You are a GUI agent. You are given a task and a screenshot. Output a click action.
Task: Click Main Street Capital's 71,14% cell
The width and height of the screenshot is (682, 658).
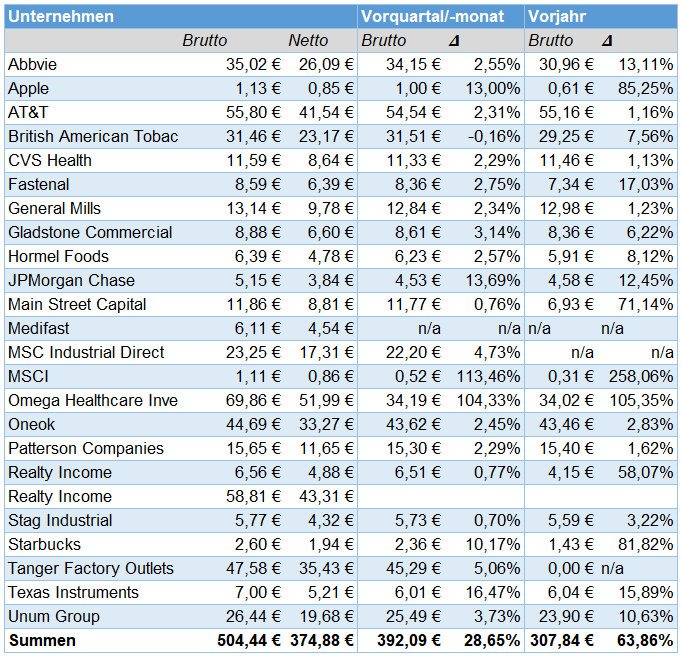tap(646, 304)
